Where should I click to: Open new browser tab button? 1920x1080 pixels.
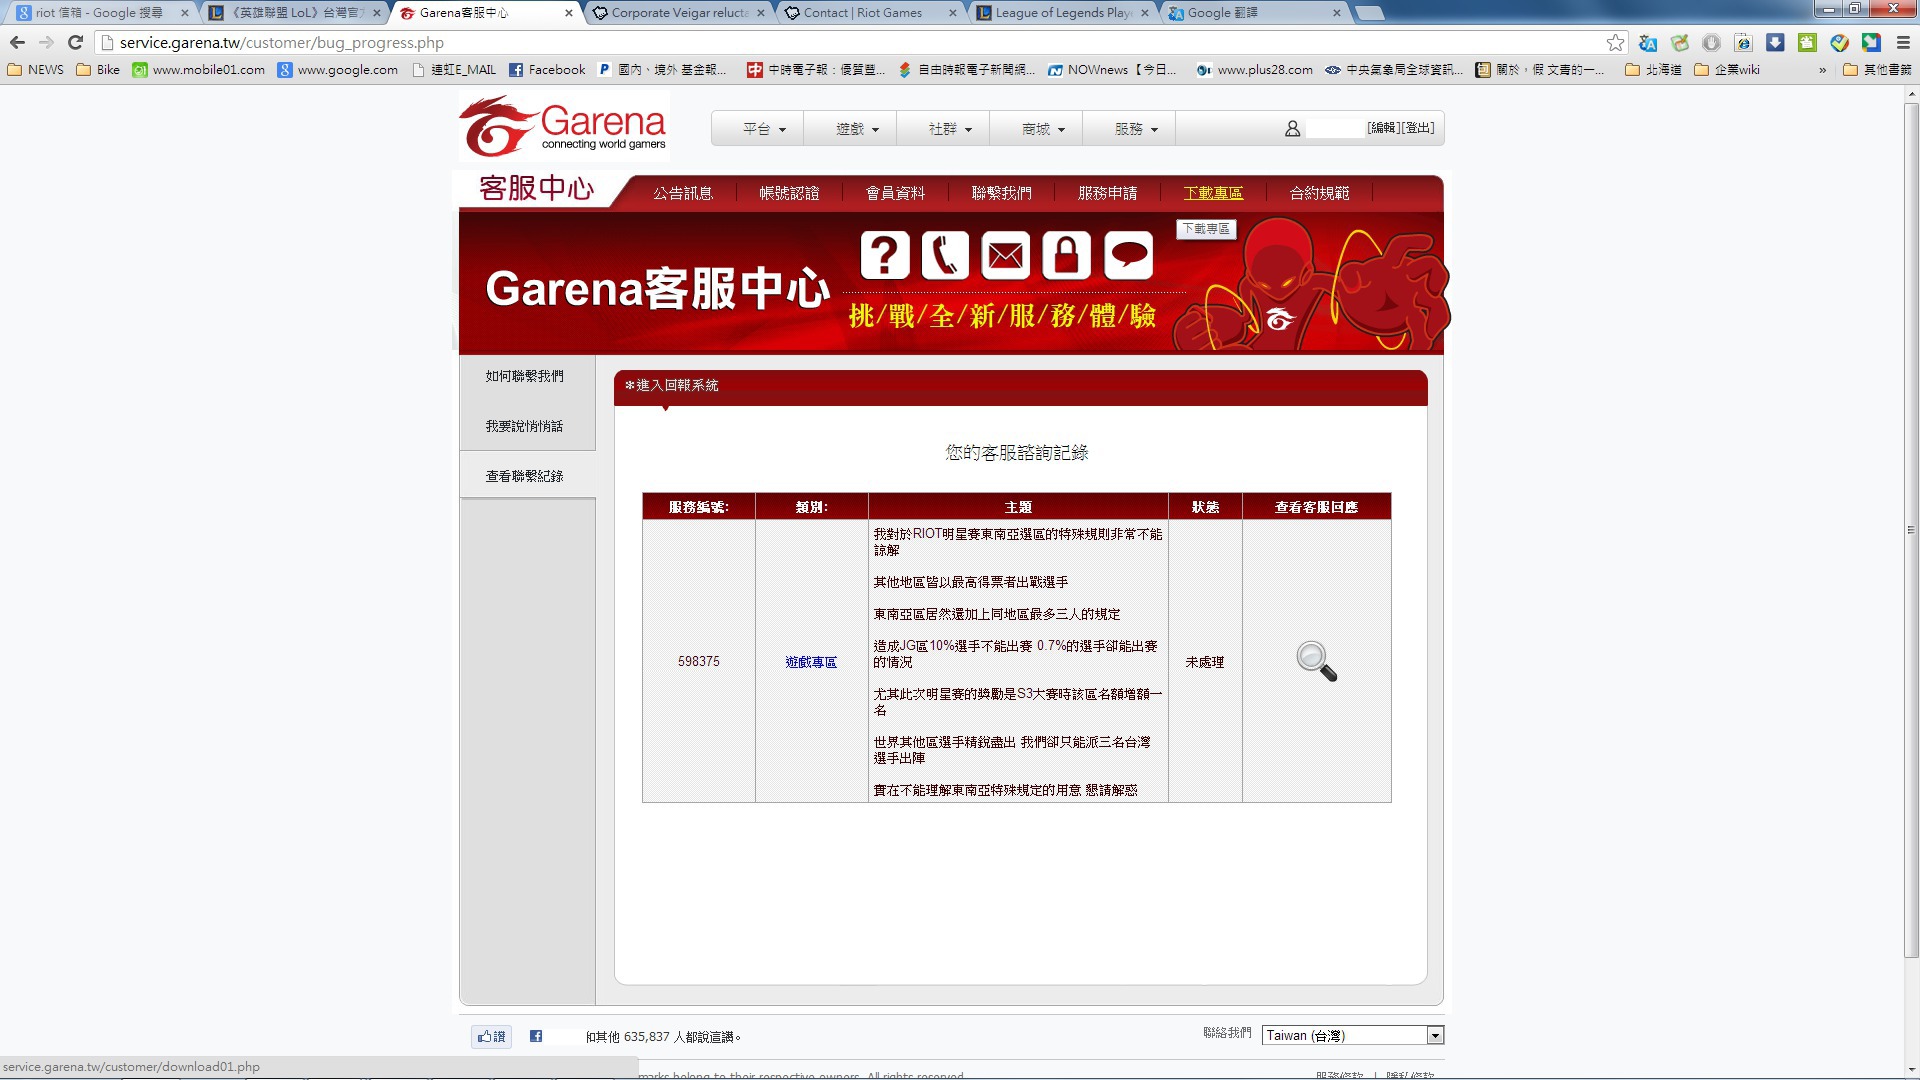(1370, 13)
